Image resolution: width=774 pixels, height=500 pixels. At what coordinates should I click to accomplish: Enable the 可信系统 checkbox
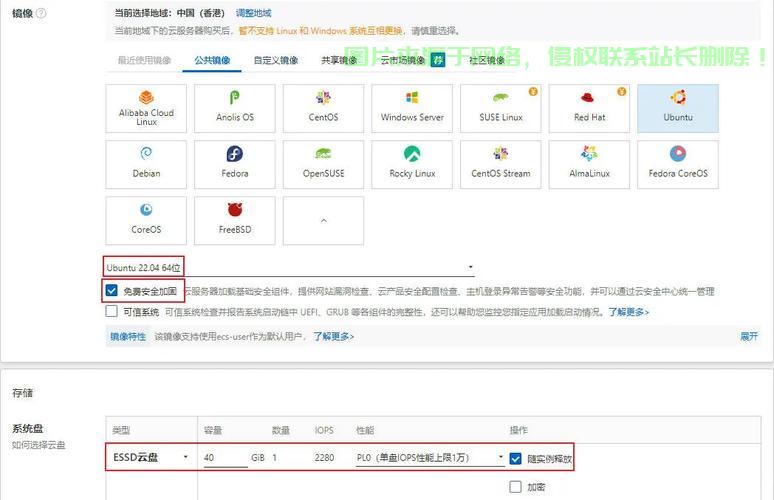pos(112,311)
